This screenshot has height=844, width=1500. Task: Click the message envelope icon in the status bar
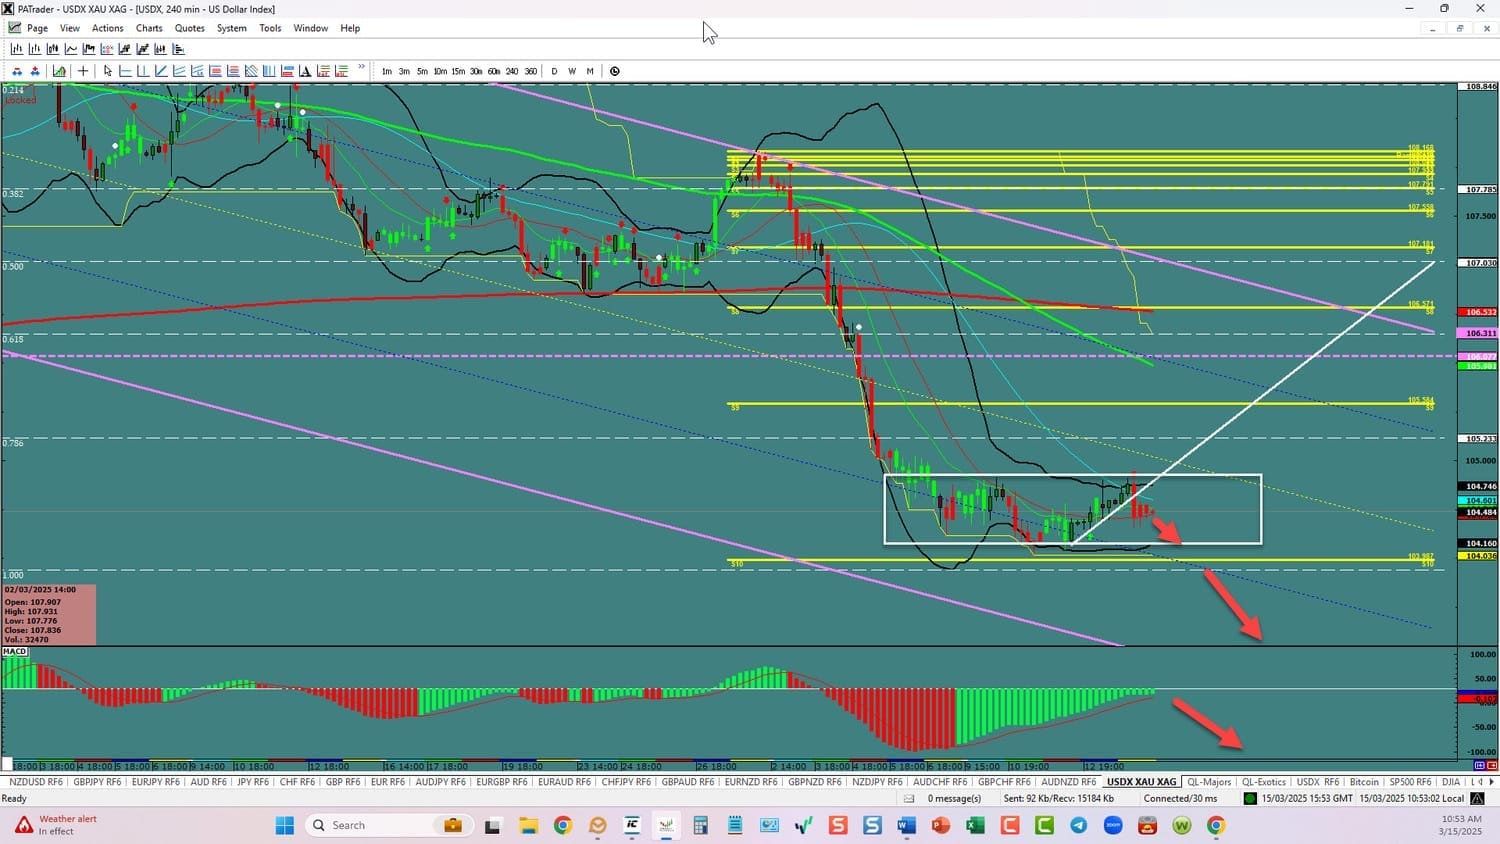pos(909,798)
